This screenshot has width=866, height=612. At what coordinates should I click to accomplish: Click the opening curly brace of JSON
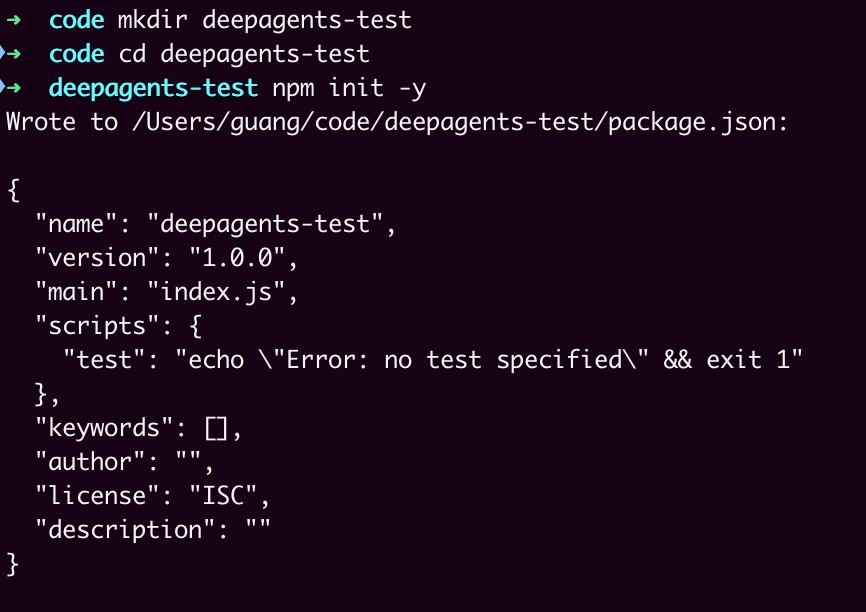point(14,190)
